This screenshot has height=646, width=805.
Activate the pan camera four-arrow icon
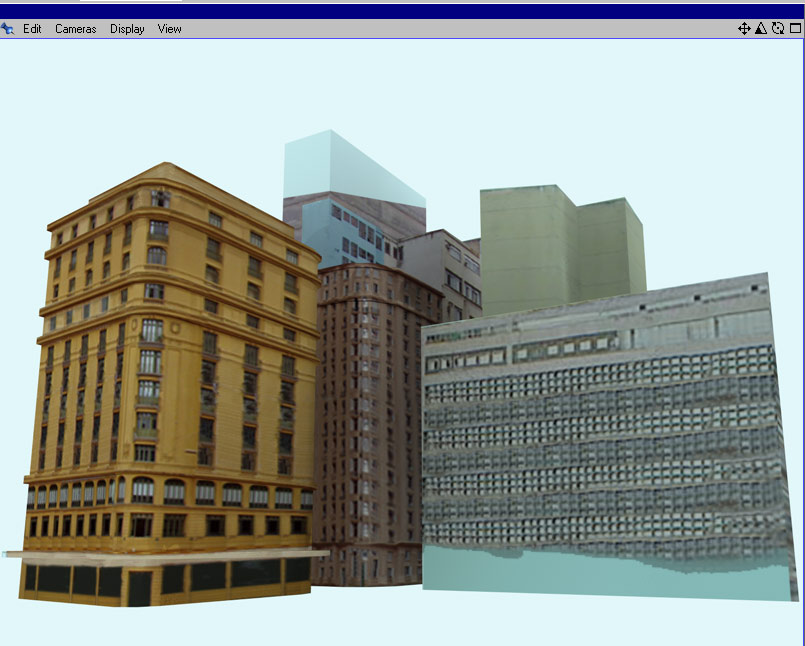click(x=744, y=28)
